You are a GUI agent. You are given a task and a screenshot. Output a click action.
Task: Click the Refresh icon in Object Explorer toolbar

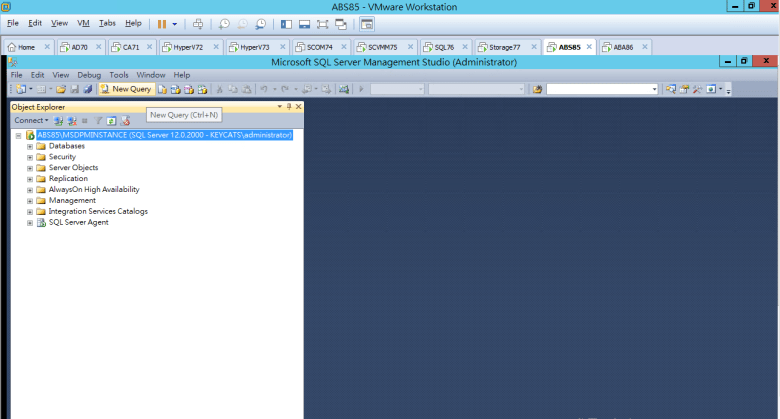point(112,121)
